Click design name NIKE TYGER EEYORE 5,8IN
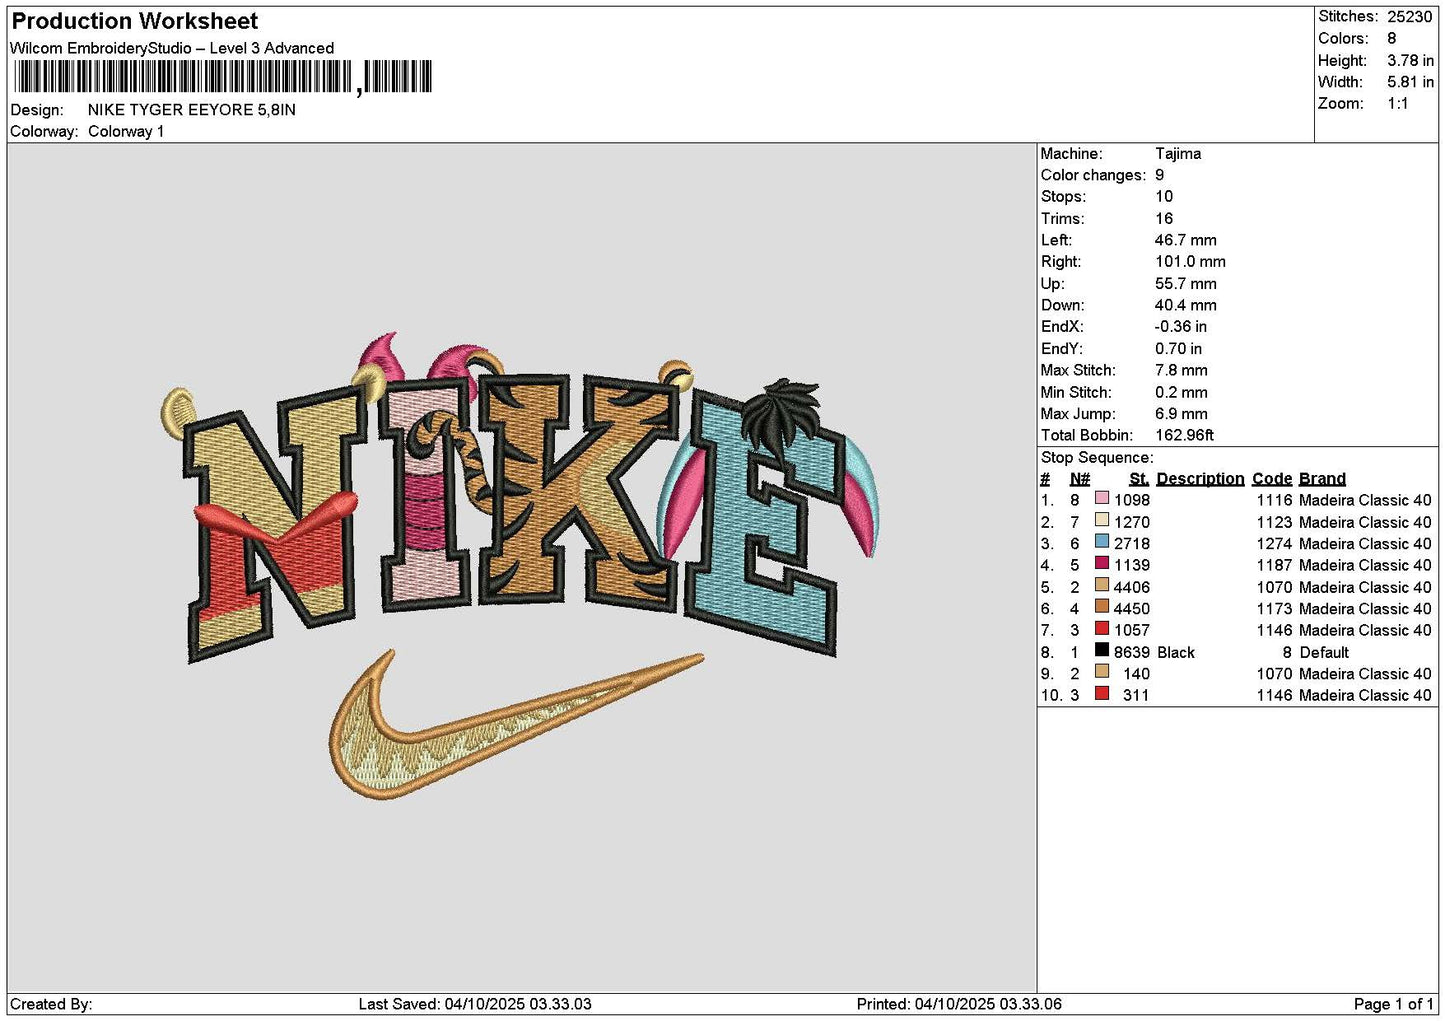 [x=192, y=110]
